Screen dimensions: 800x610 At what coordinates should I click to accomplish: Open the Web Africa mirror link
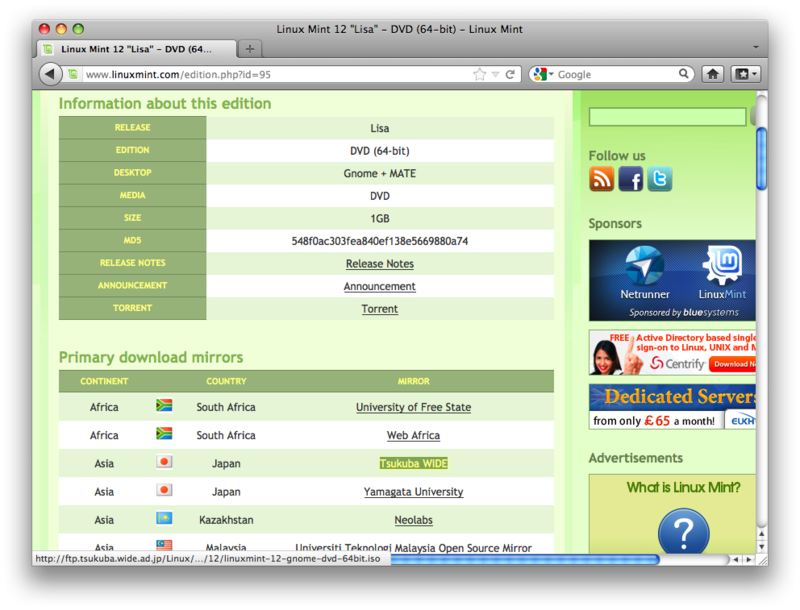[413, 435]
